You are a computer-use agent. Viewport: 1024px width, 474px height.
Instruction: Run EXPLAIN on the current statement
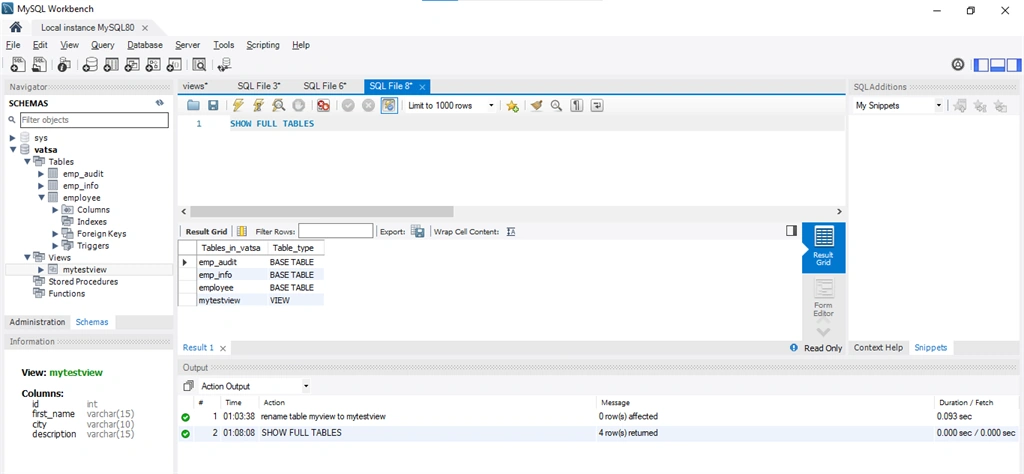coord(278,105)
